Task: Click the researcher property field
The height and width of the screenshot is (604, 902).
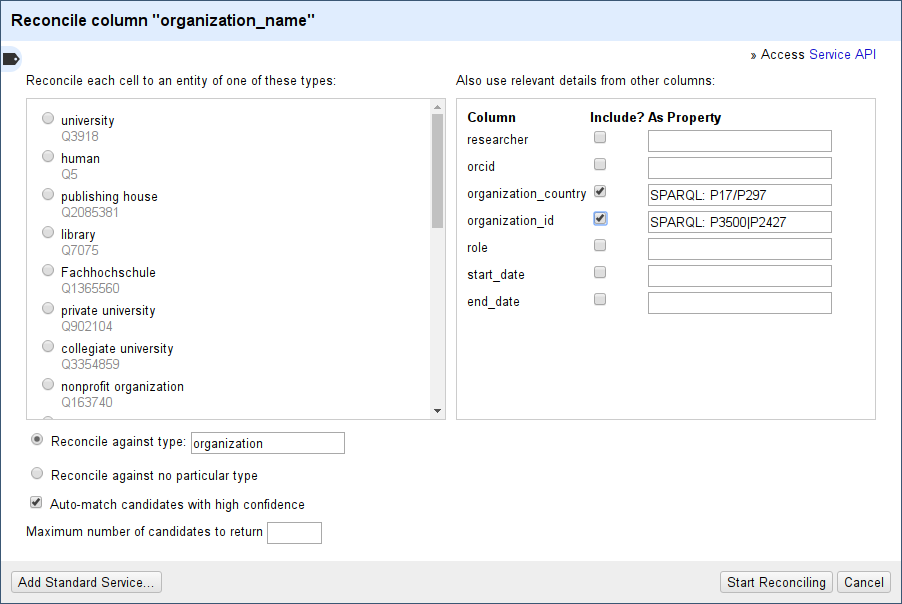Action: 739,141
